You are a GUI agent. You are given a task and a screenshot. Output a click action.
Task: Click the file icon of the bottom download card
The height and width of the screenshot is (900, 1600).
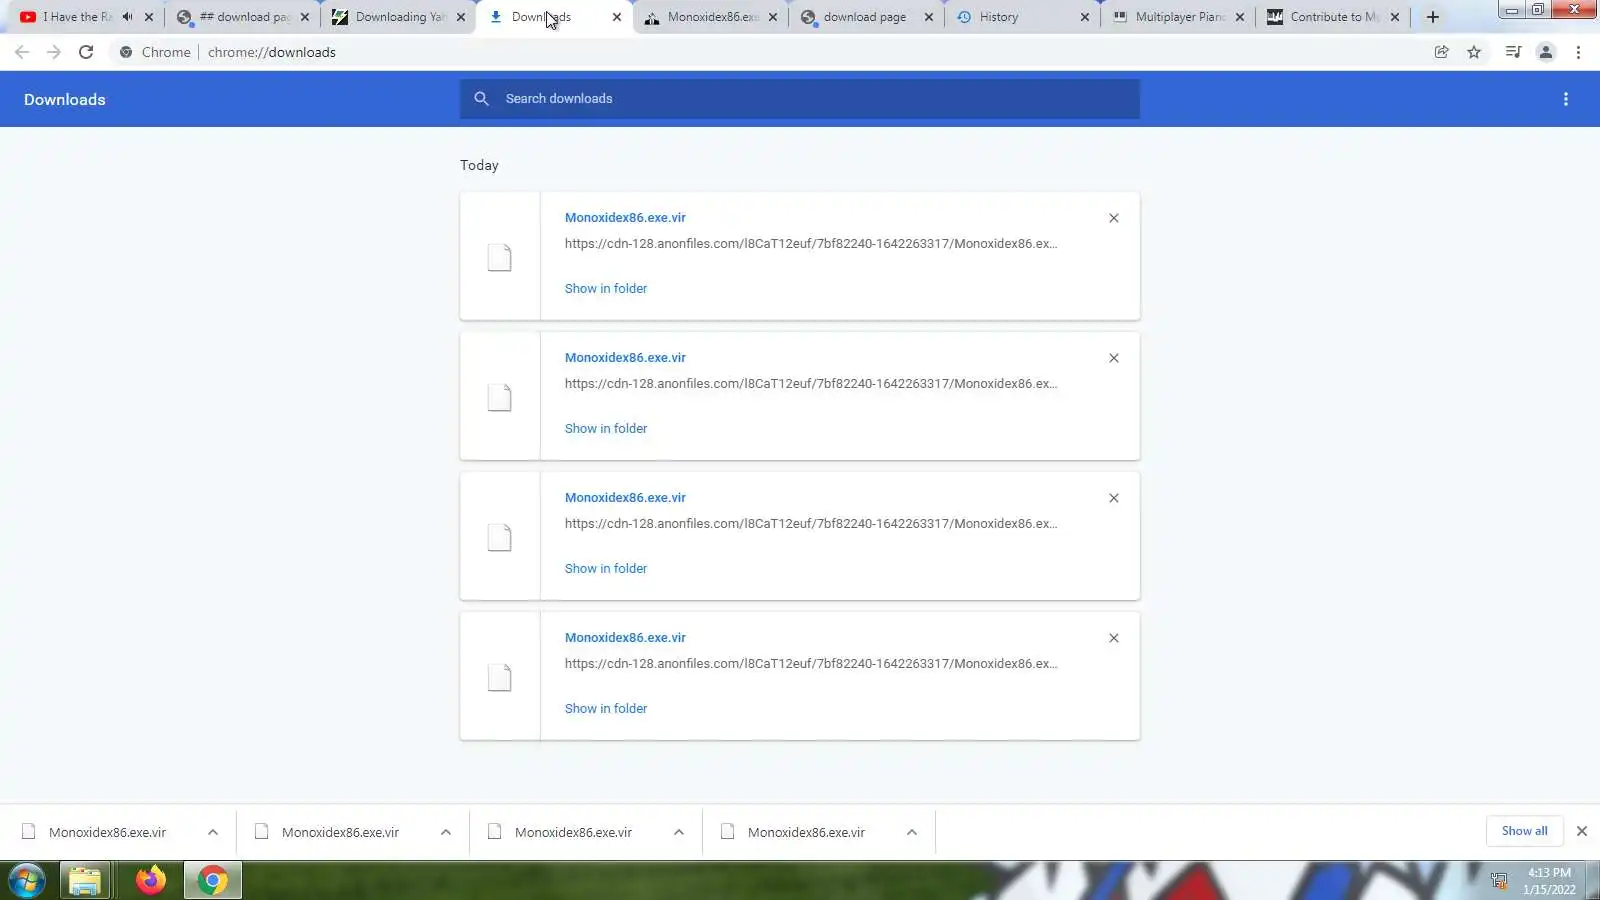[499, 678]
